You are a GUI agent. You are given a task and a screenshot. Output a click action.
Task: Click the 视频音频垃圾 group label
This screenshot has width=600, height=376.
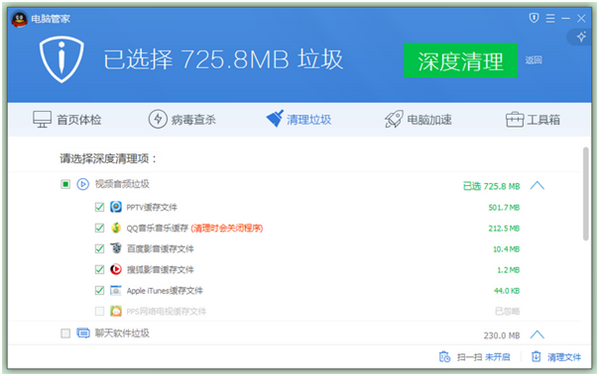[x=122, y=184]
